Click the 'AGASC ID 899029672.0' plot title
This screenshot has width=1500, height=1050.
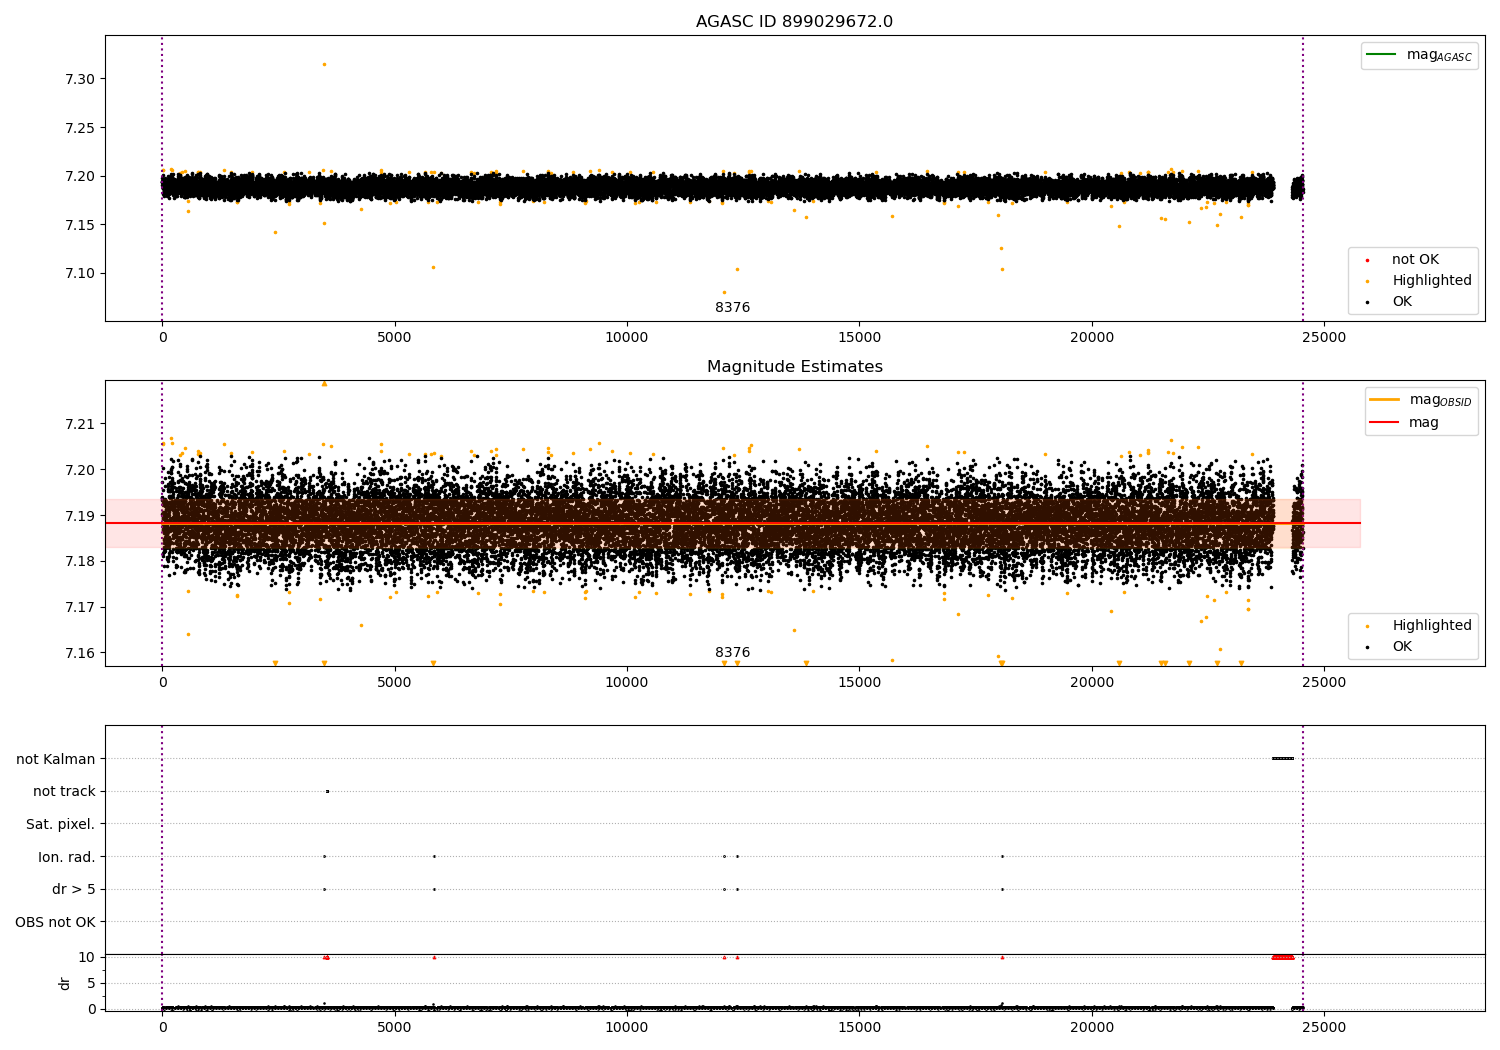point(794,22)
